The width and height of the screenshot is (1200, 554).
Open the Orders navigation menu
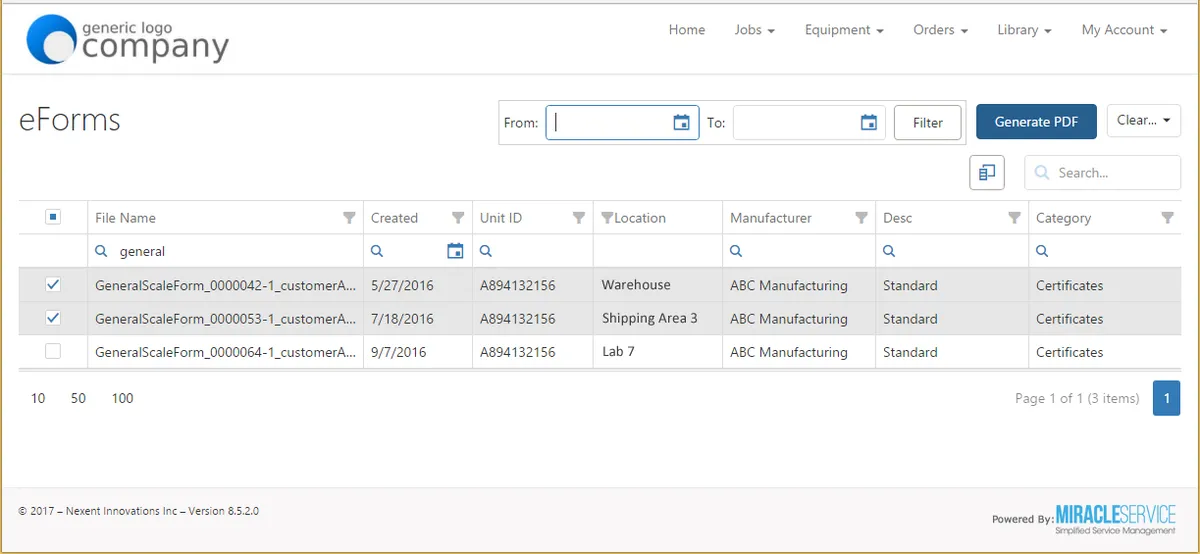click(x=940, y=30)
